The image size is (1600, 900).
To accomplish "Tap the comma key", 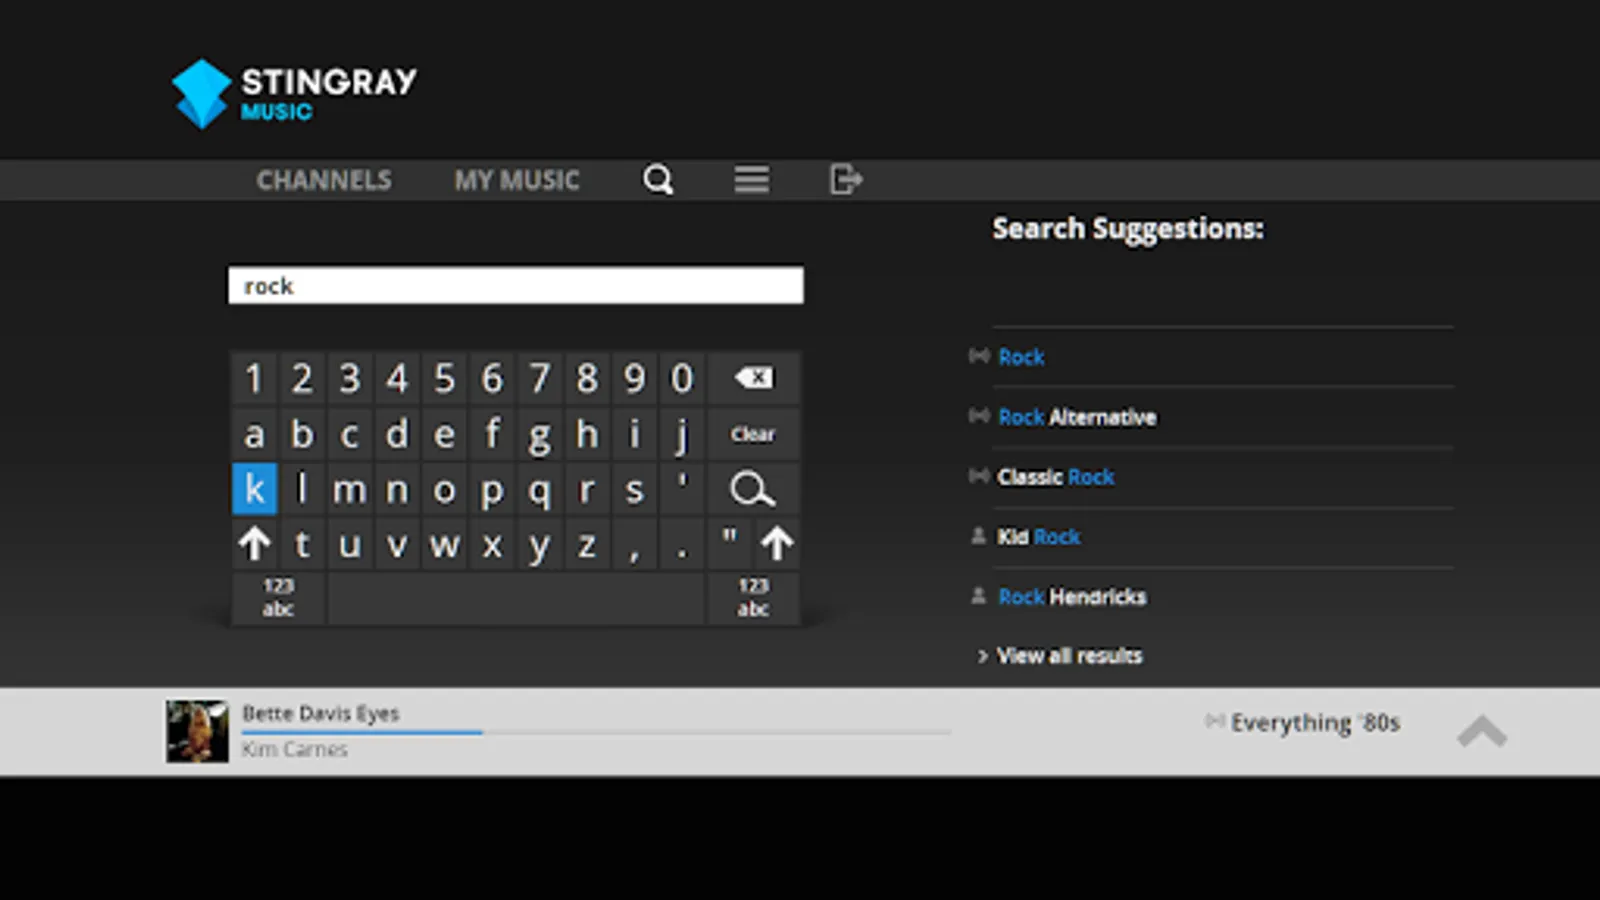I will point(635,544).
